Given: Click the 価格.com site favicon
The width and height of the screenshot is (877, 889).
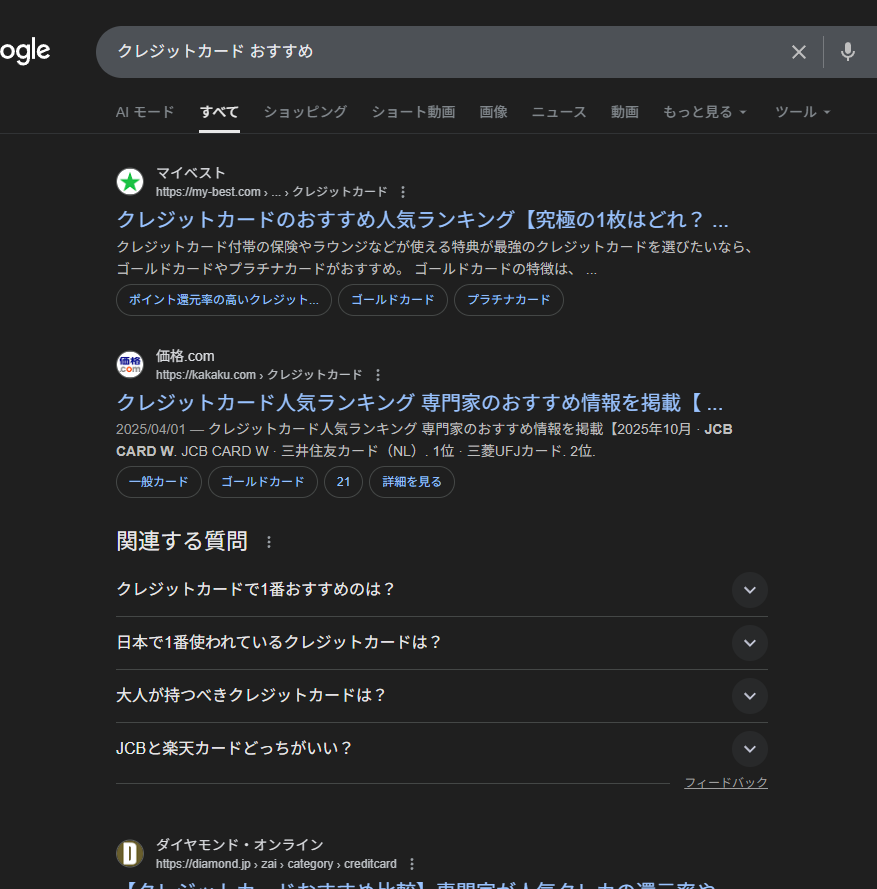Looking at the screenshot, I should 130,365.
